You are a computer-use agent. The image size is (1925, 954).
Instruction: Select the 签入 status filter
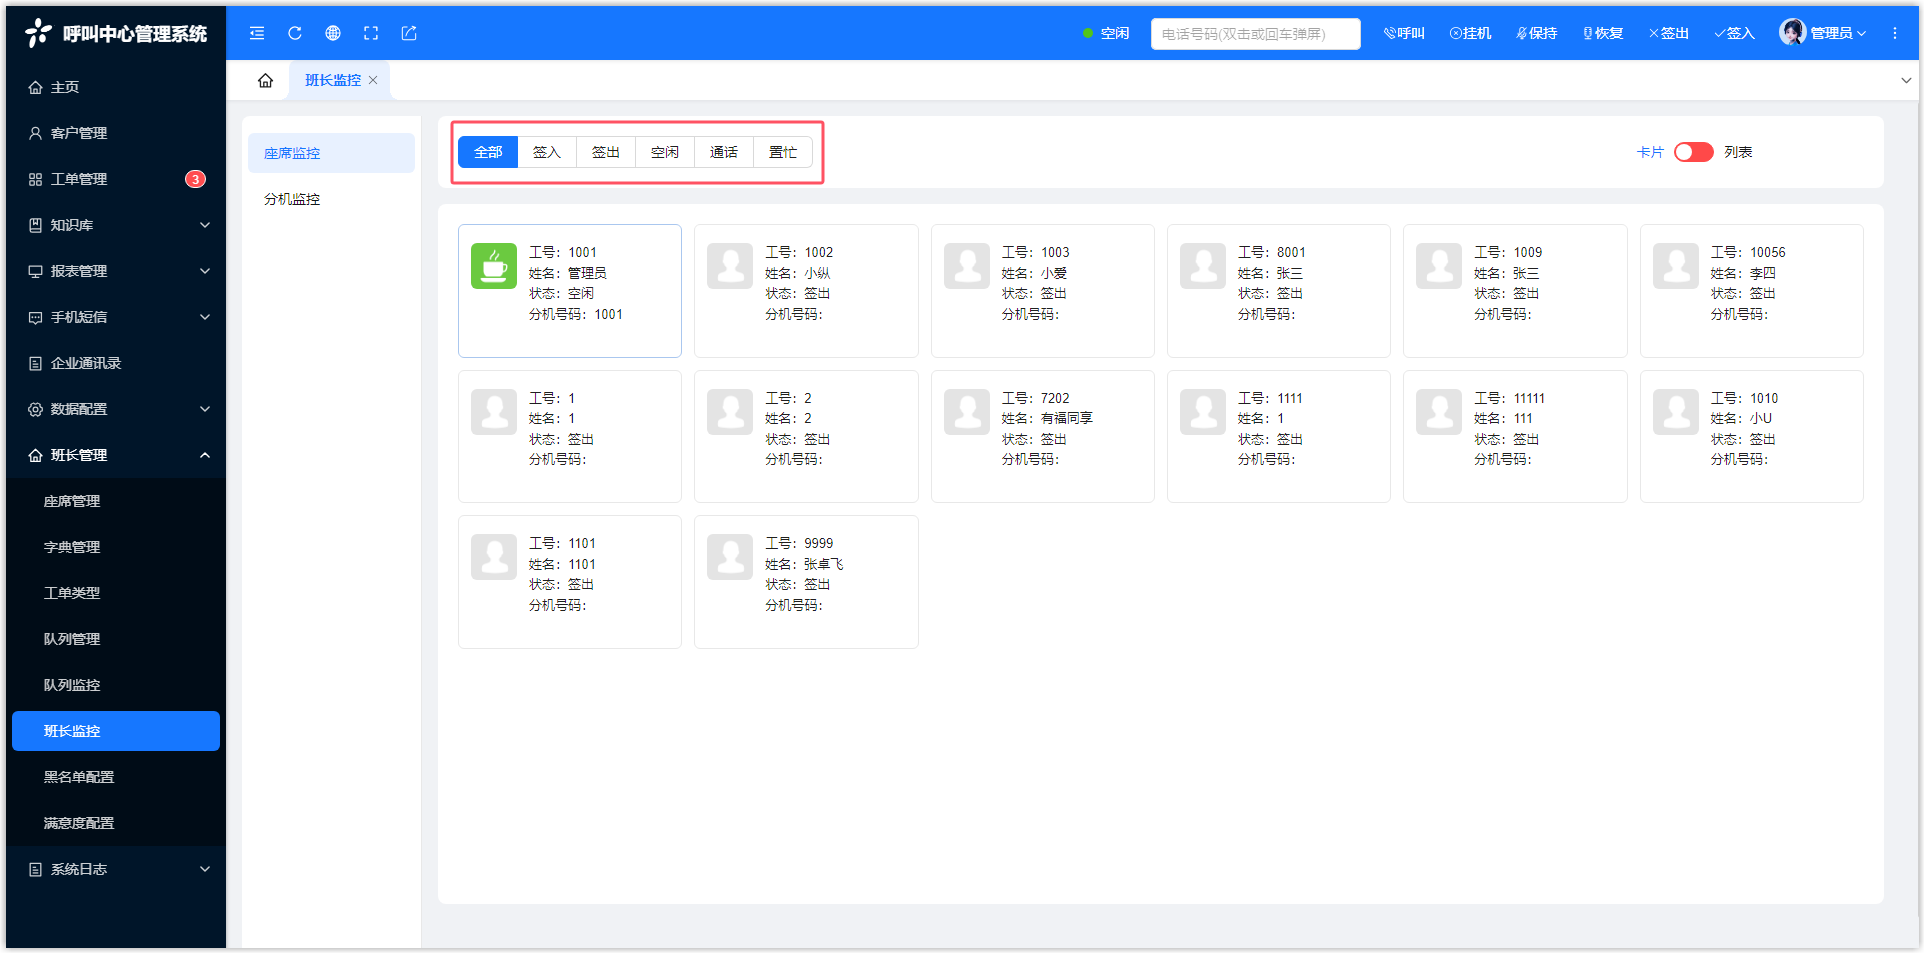[546, 152]
